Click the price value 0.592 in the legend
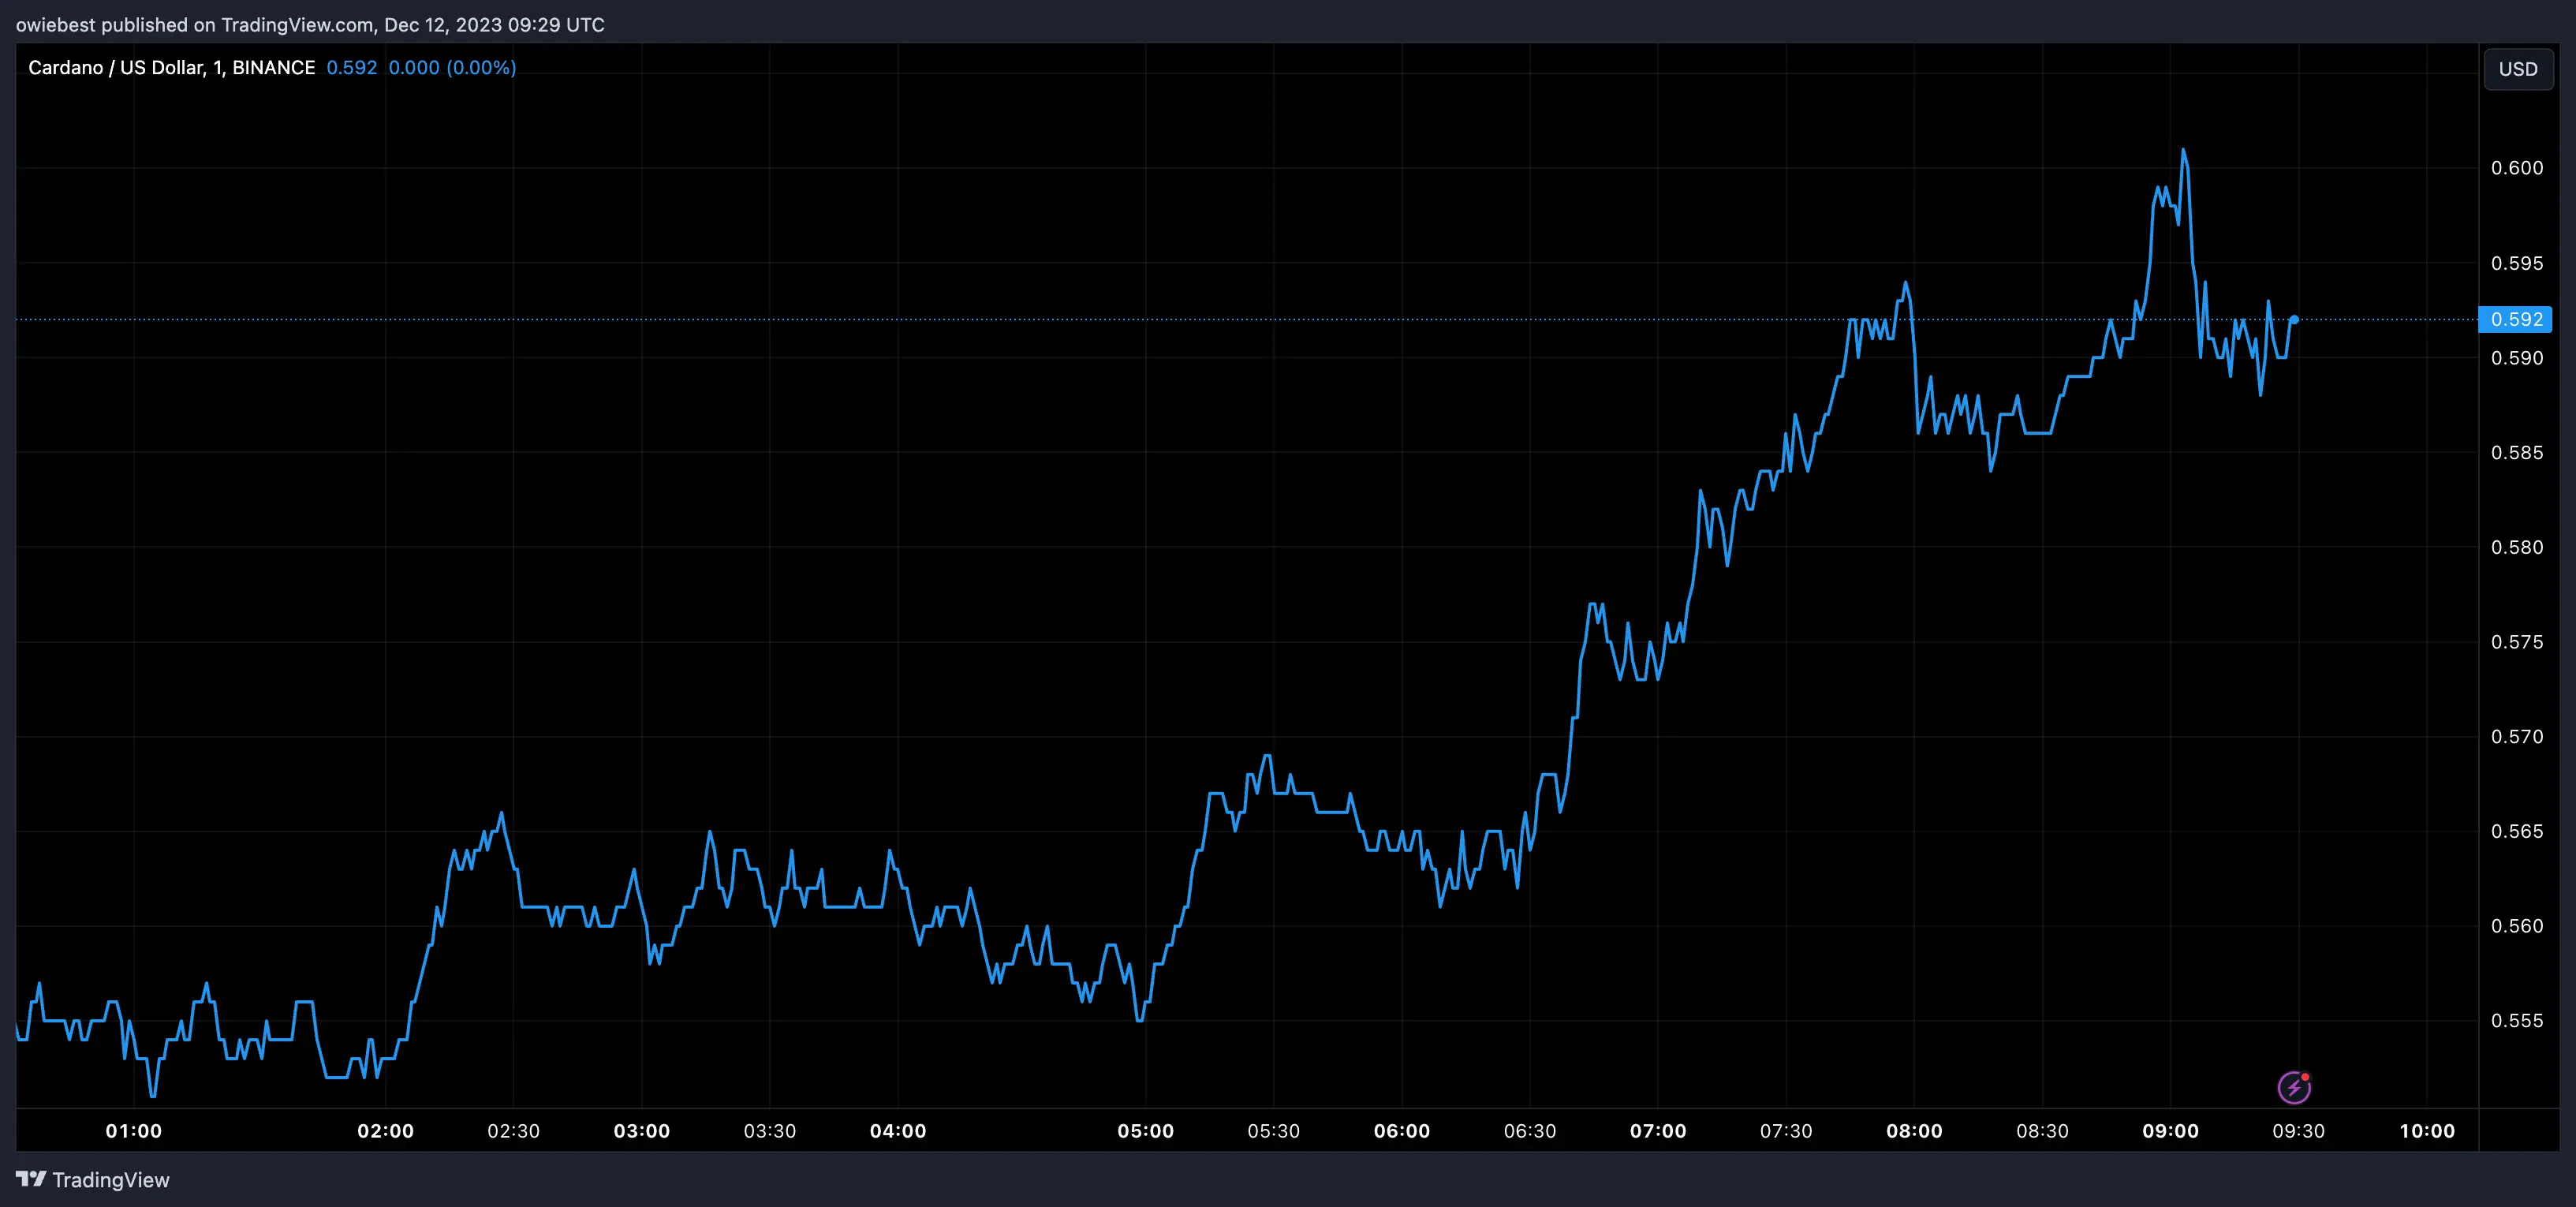This screenshot has height=1207, width=2576. tap(352, 67)
